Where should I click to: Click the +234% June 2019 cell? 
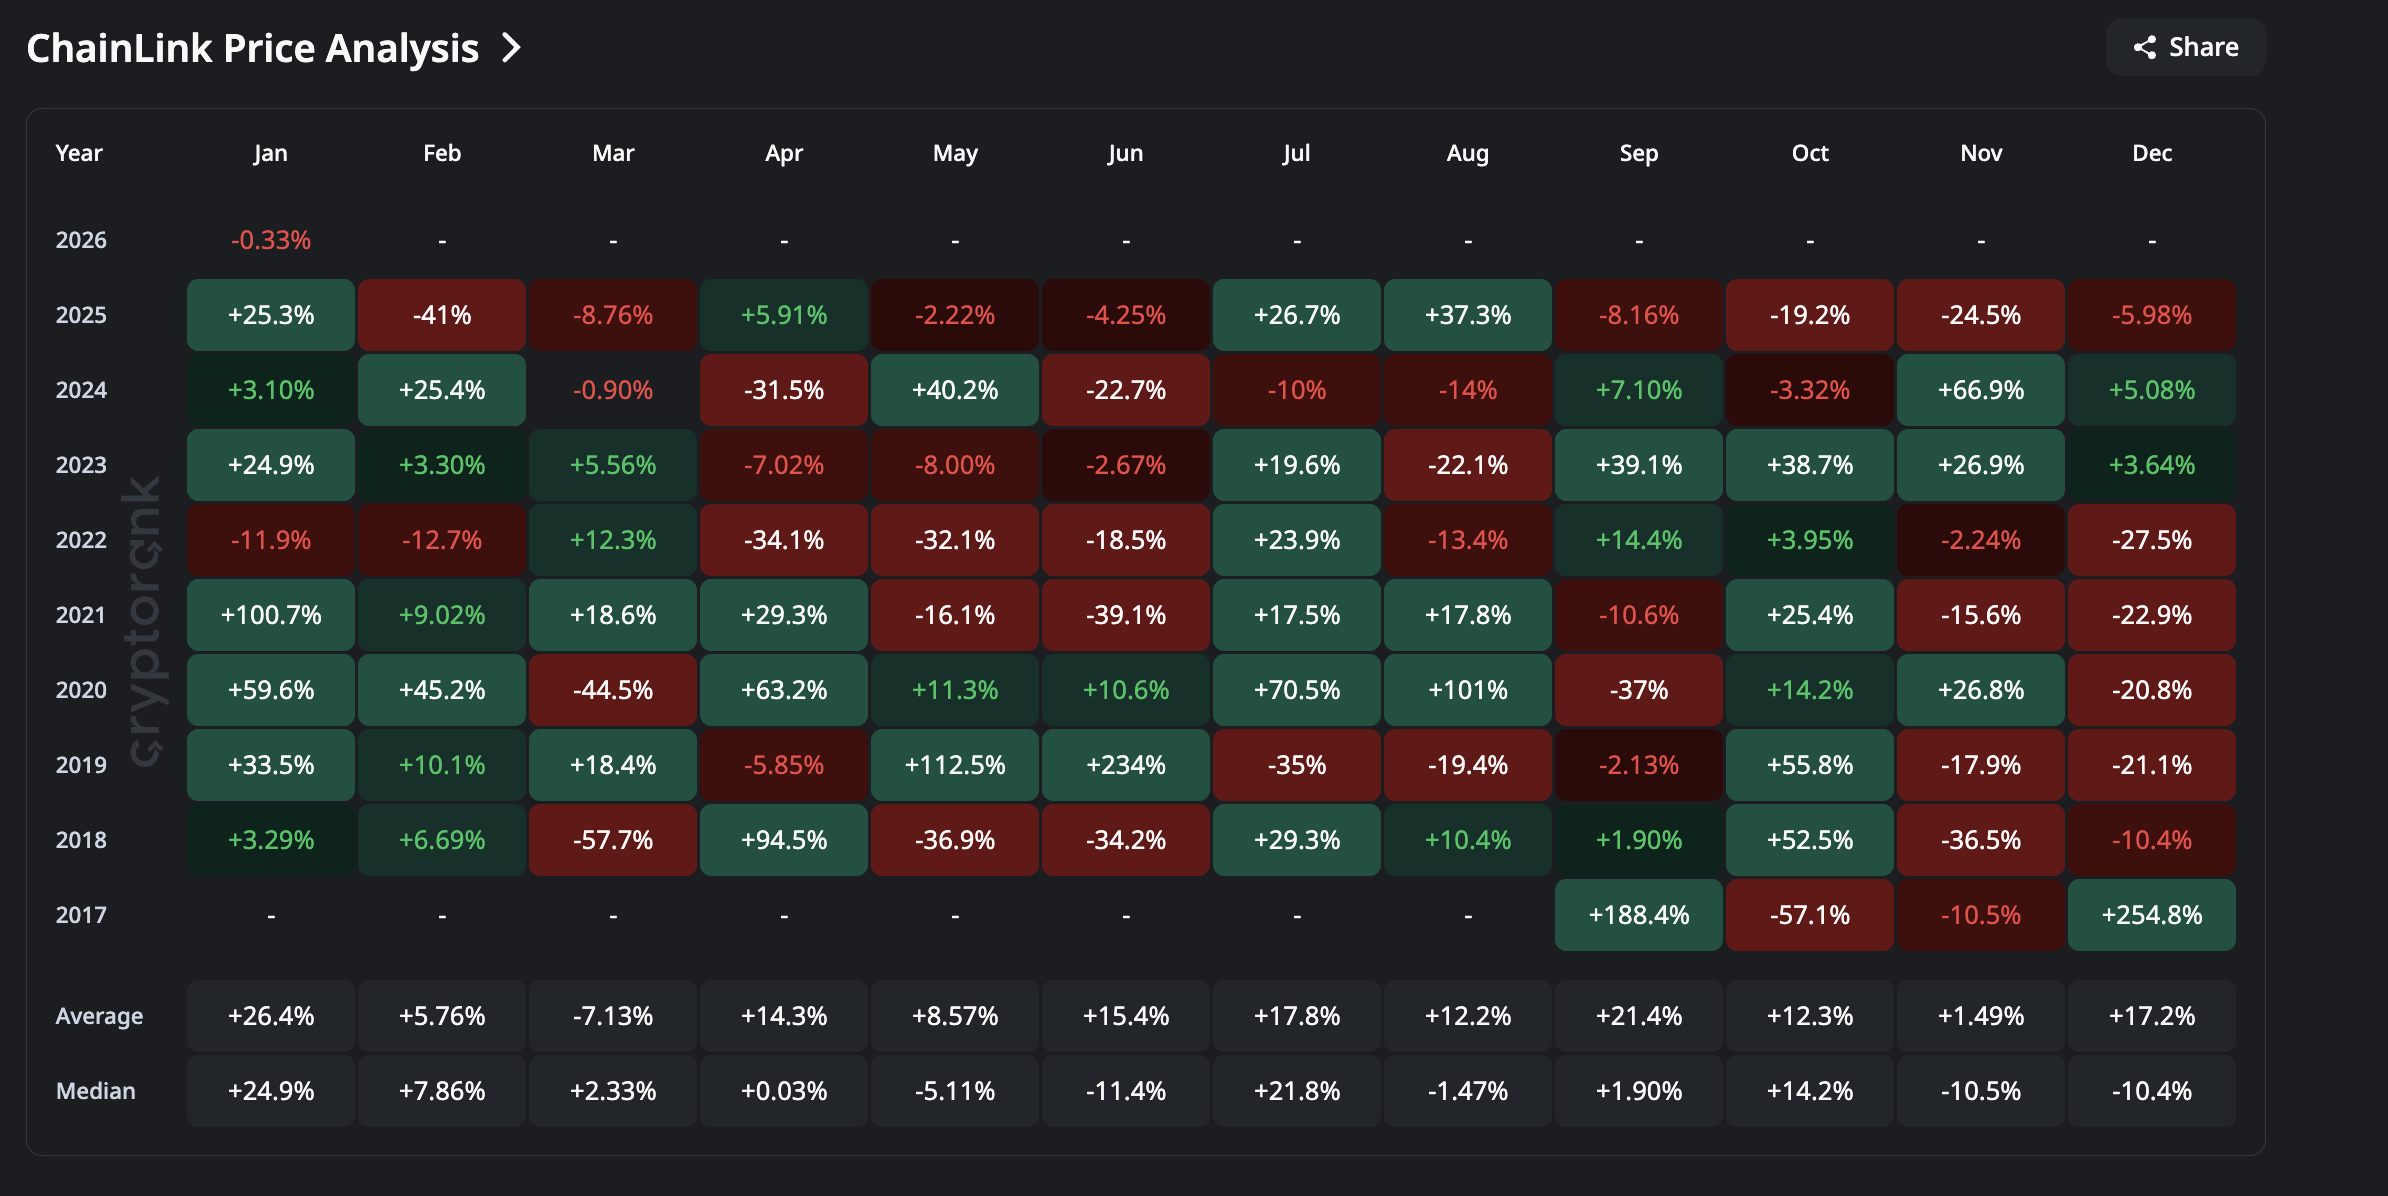coord(1125,765)
